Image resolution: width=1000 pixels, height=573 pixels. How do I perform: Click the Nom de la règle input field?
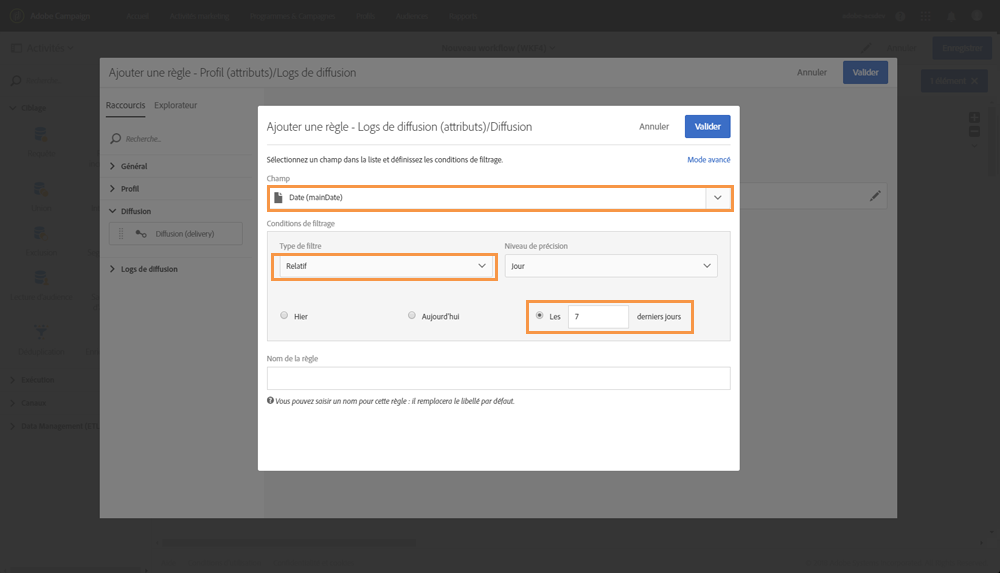[x=498, y=378]
